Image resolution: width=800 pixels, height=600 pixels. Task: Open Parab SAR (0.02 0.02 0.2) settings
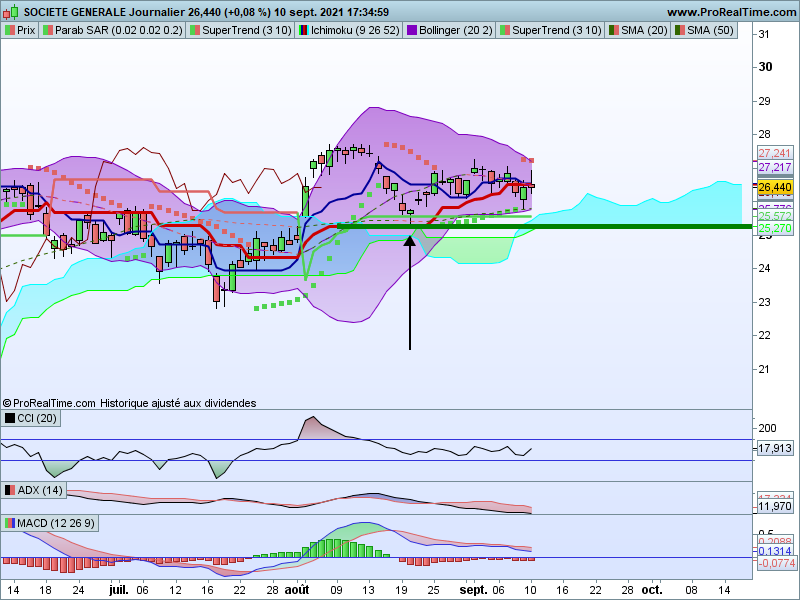112,30
